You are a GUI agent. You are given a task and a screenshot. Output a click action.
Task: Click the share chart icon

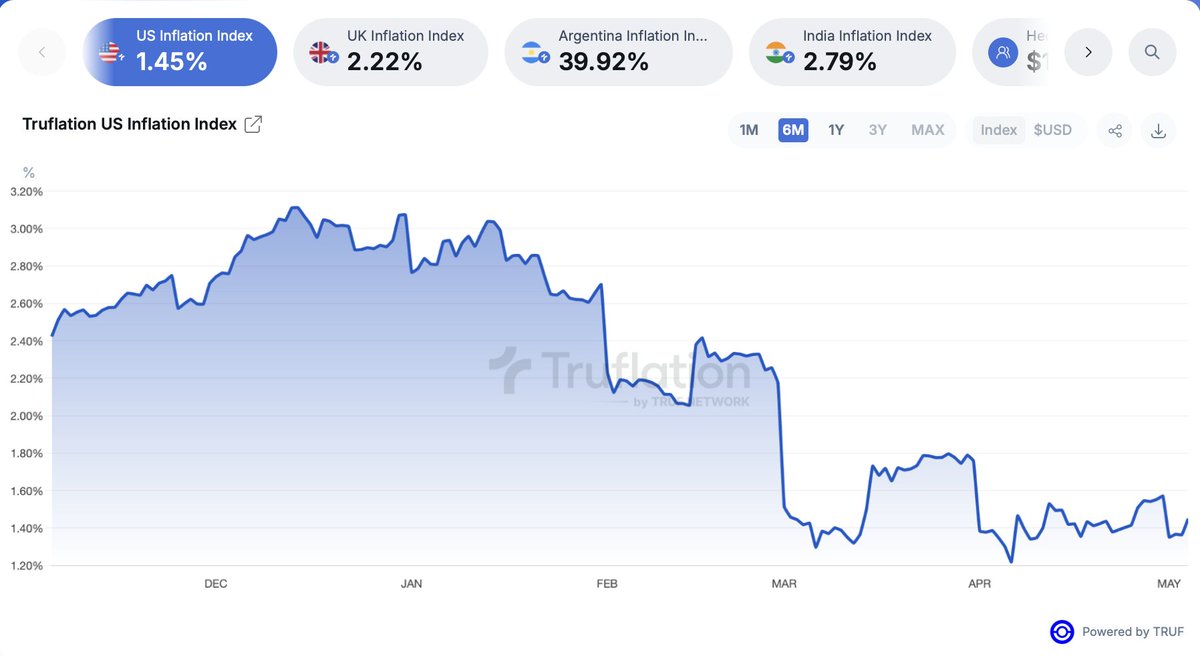pyautogui.click(x=1114, y=130)
